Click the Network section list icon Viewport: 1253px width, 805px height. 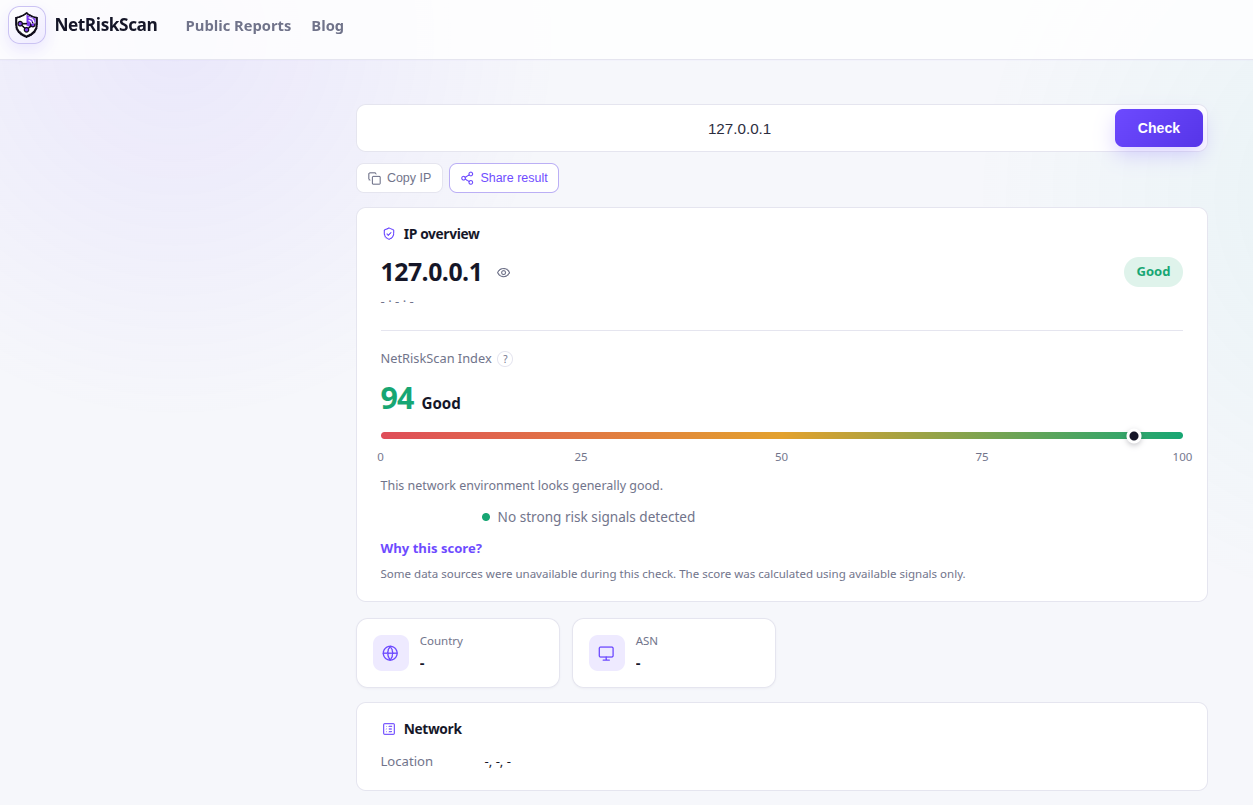coord(389,729)
